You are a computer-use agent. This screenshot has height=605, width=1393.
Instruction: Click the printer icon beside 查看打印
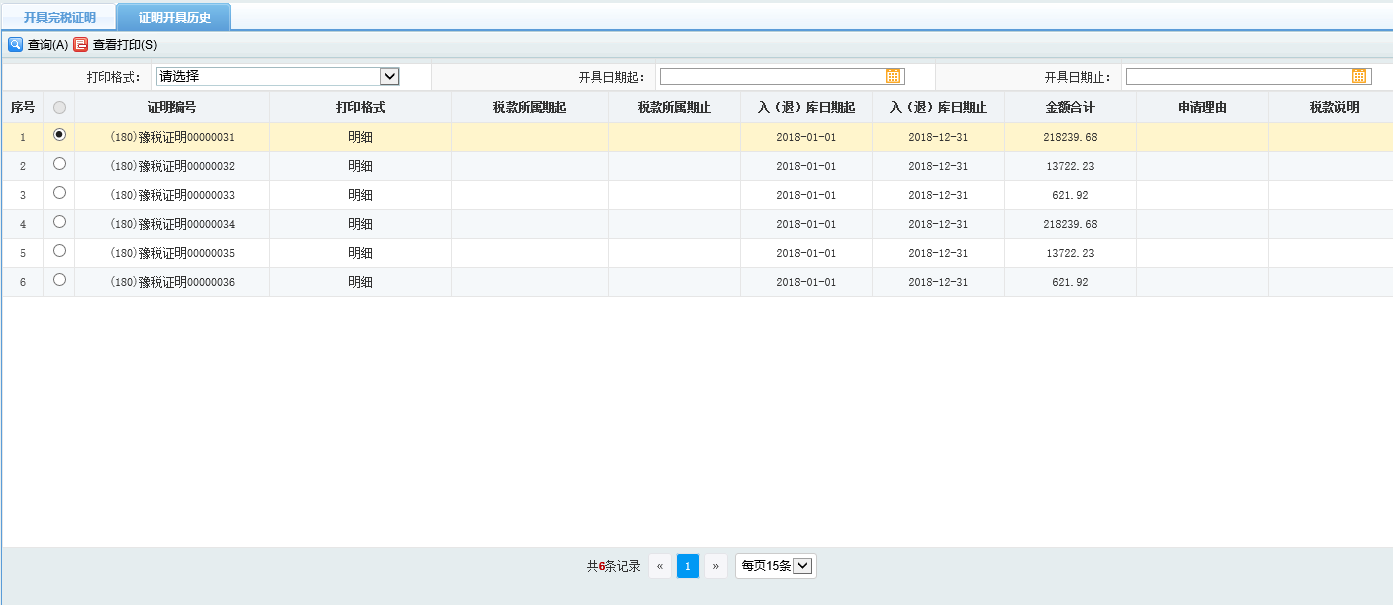pos(83,44)
